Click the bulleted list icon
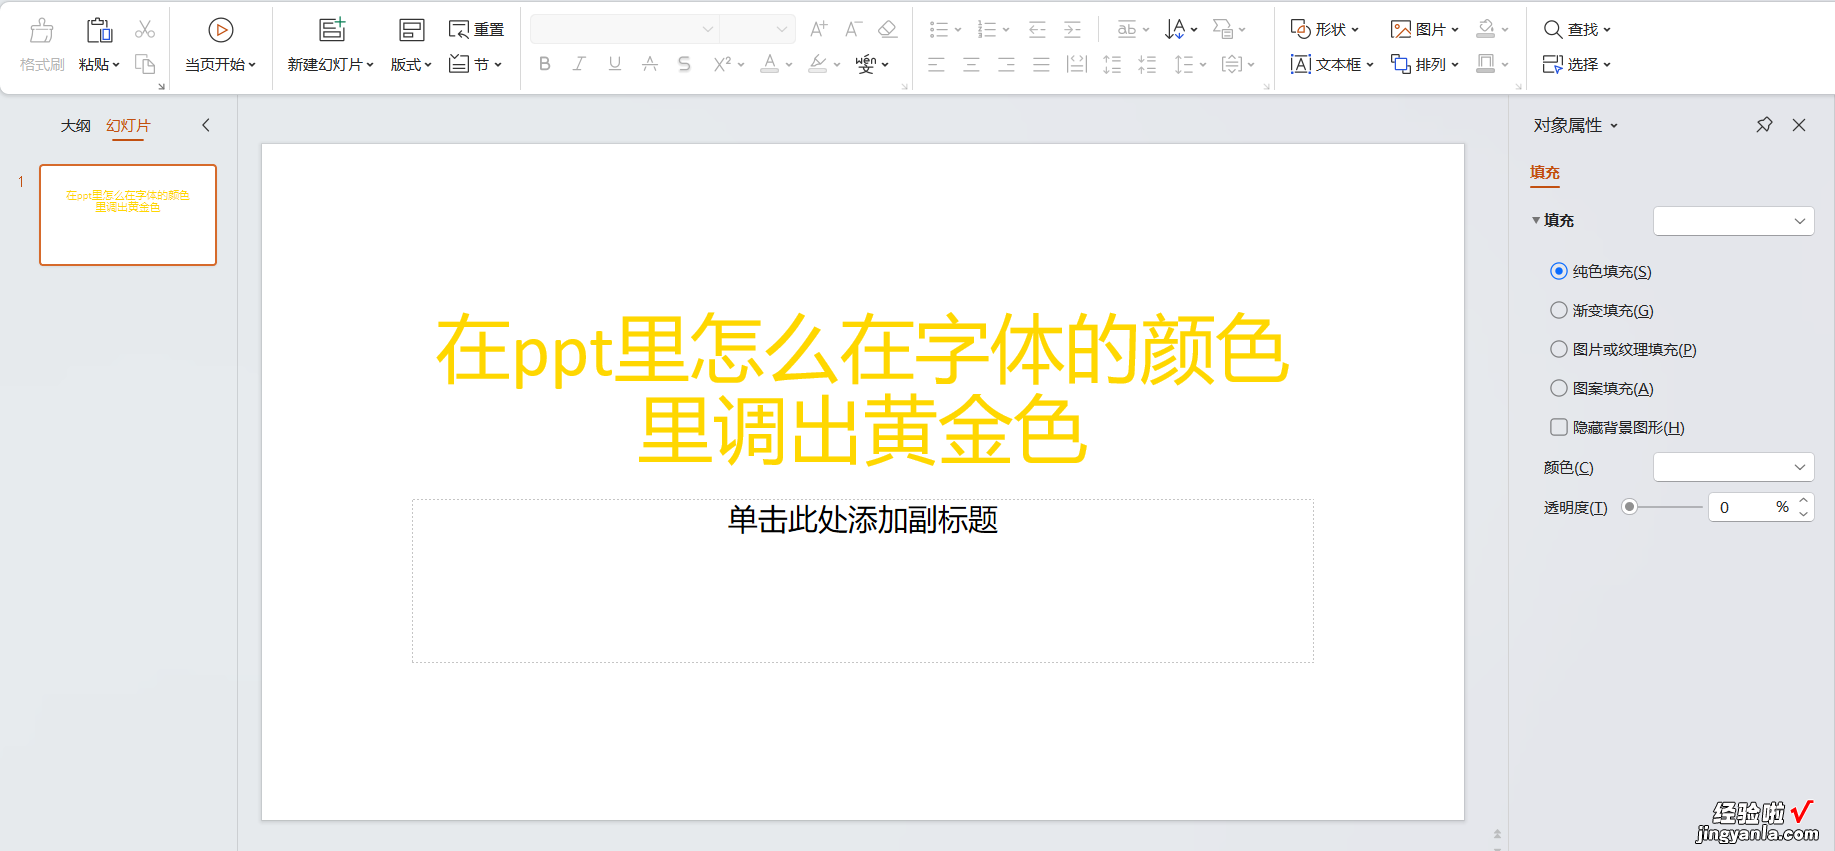Viewport: 1835px width, 851px height. point(938,29)
